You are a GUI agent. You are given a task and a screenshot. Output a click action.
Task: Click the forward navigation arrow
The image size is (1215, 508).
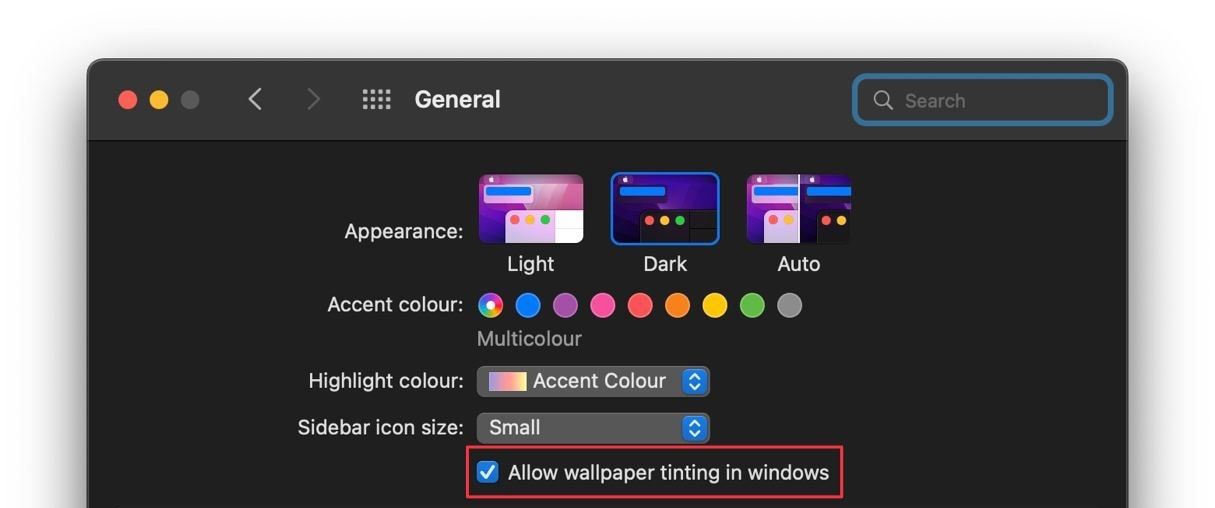click(x=313, y=99)
